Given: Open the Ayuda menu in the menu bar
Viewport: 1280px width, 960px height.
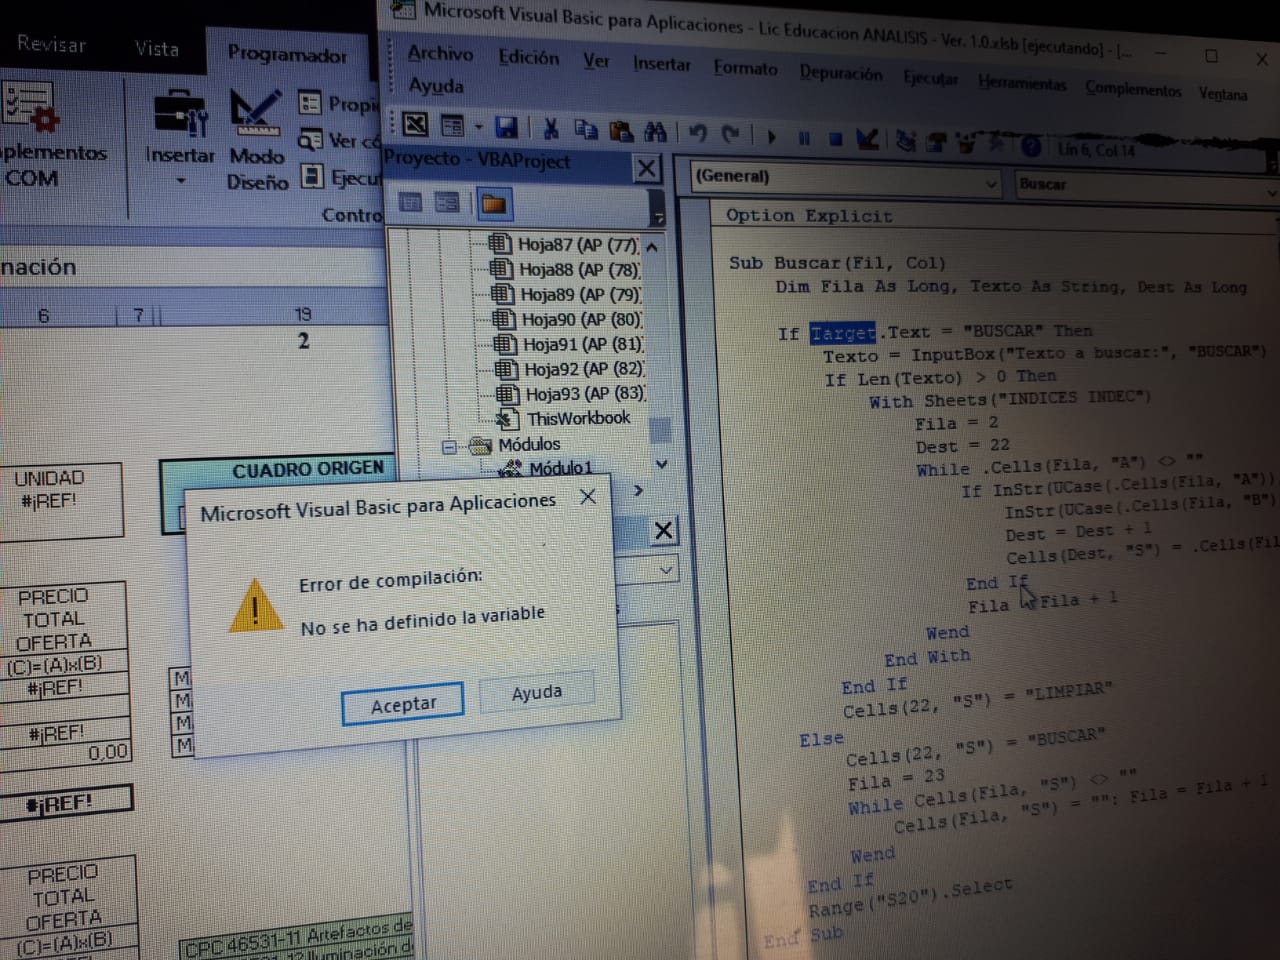Looking at the screenshot, I should pos(436,86).
